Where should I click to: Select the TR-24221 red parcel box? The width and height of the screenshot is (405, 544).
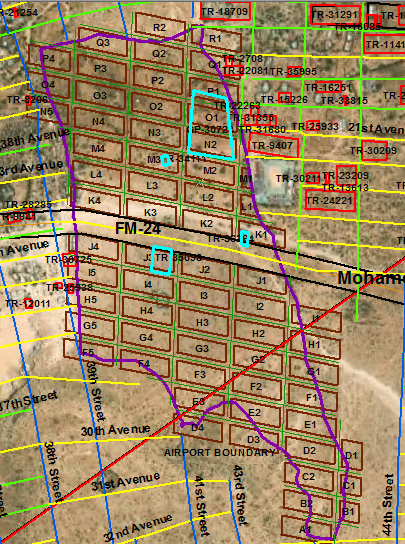(330, 200)
